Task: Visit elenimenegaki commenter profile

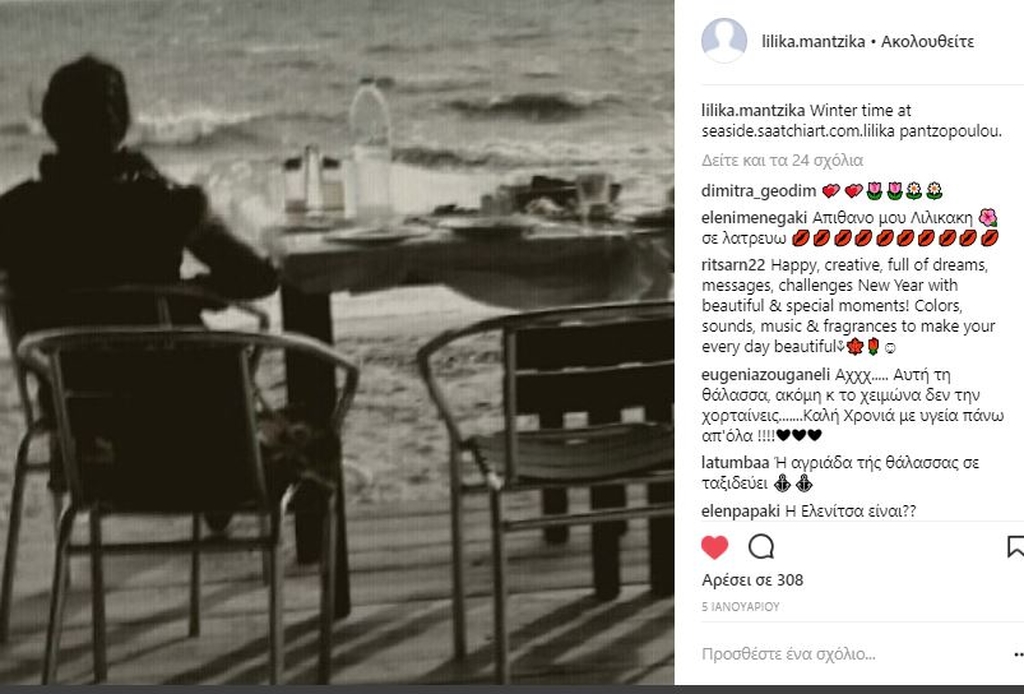Action: pyautogui.click(x=754, y=217)
